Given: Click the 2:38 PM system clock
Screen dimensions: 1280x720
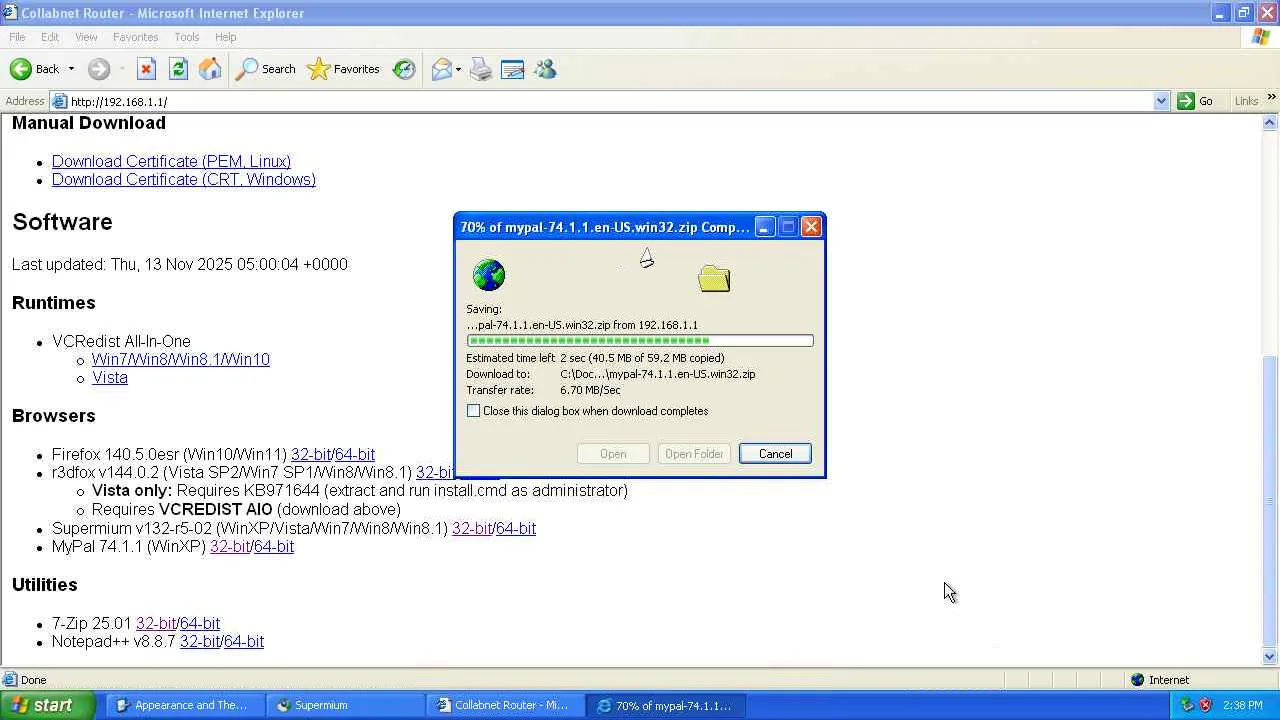Looking at the screenshot, I should point(1243,705).
